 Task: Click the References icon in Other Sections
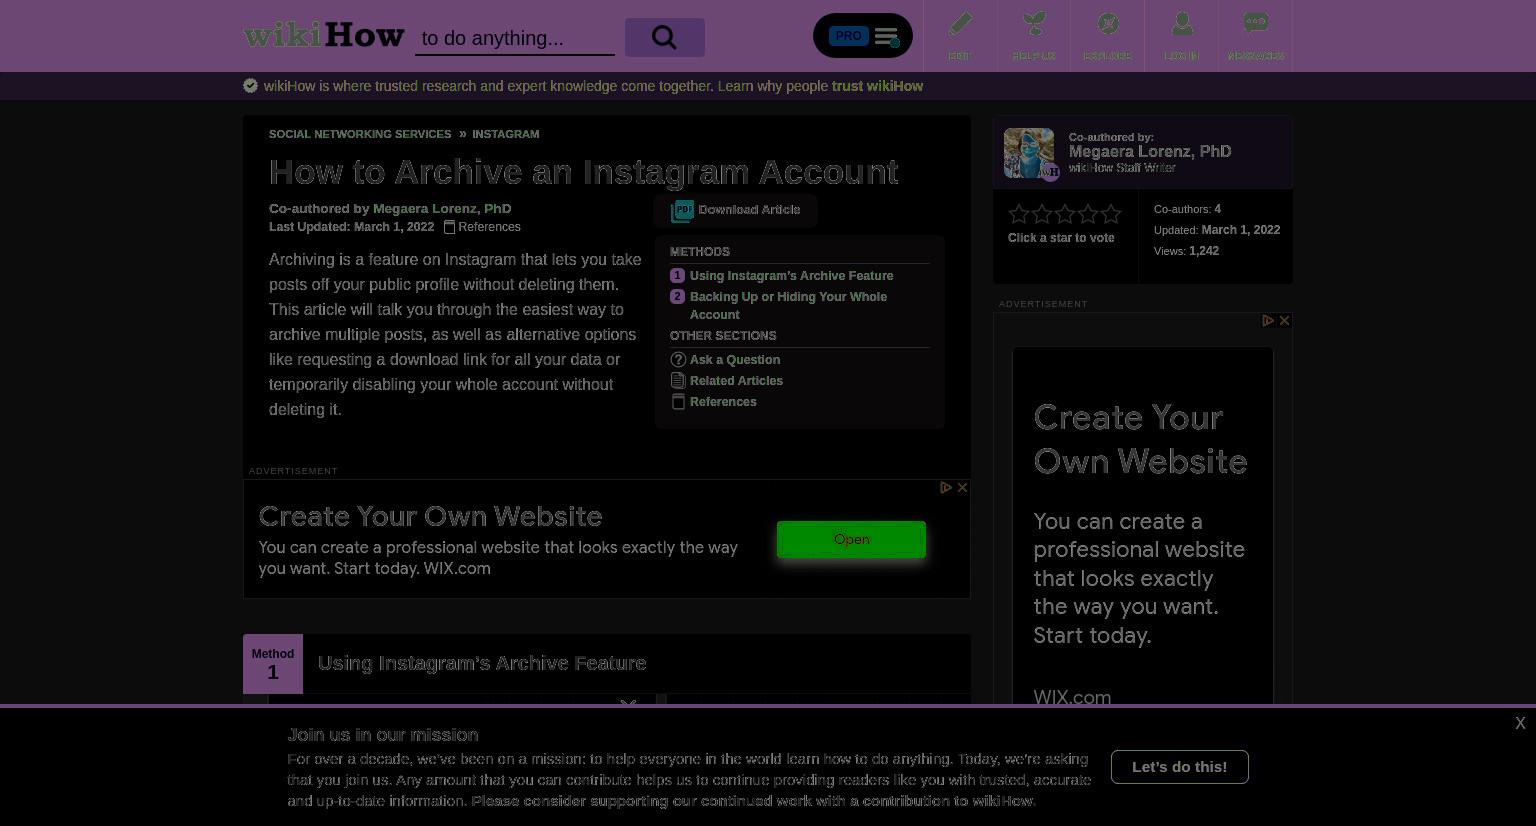point(678,401)
